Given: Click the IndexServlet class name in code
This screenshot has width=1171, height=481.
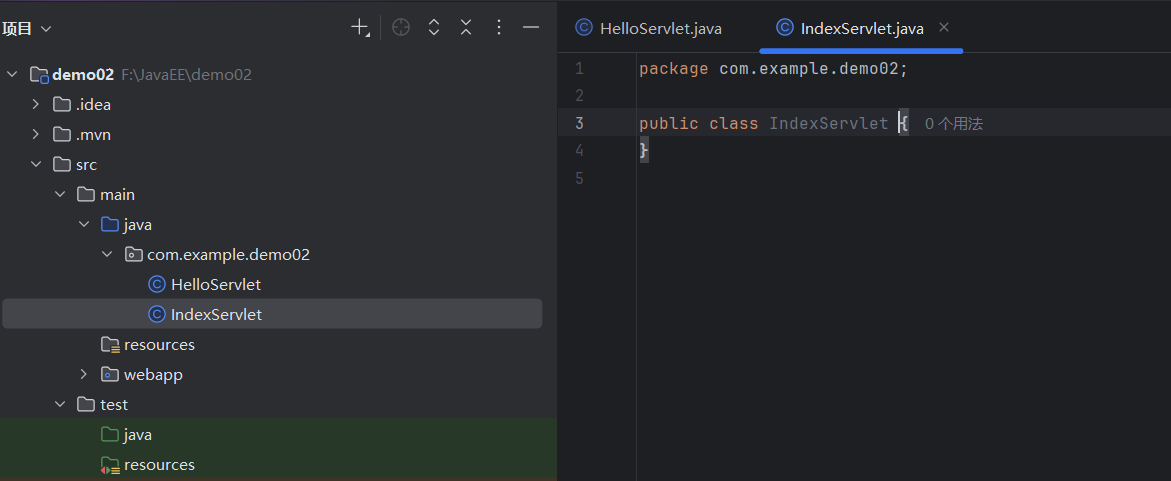Looking at the screenshot, I should click(829, 123).
